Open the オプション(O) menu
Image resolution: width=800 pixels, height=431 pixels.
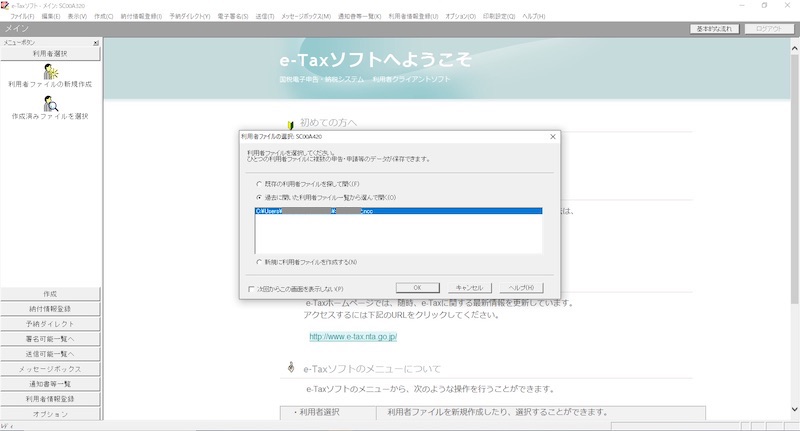point(460,16)
